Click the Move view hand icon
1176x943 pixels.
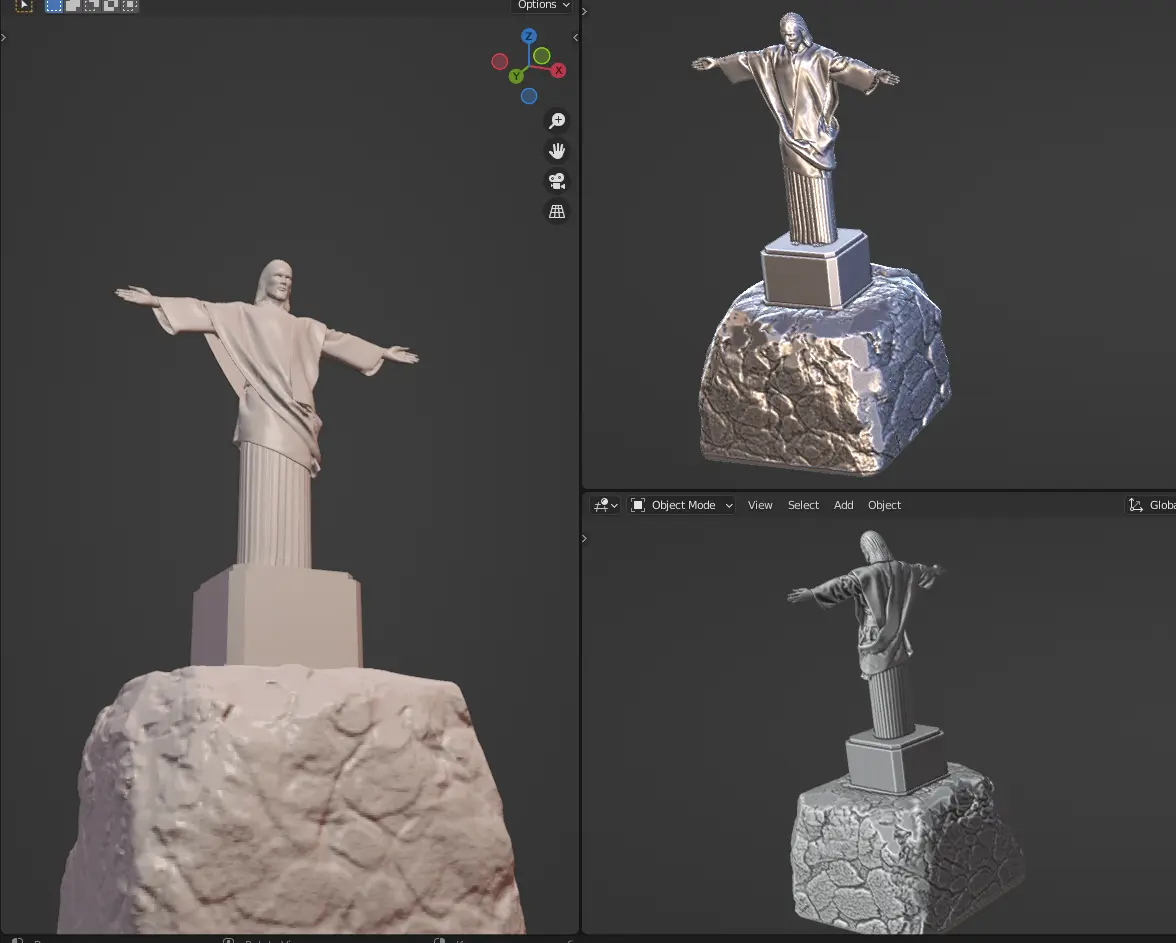(557, 150)
